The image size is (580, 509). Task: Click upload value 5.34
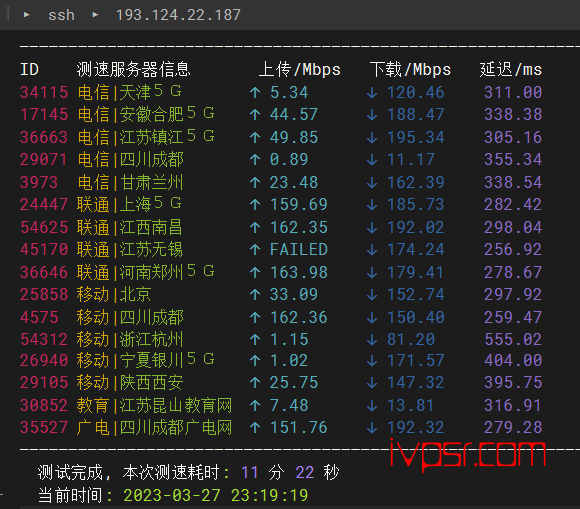(289, 92)
